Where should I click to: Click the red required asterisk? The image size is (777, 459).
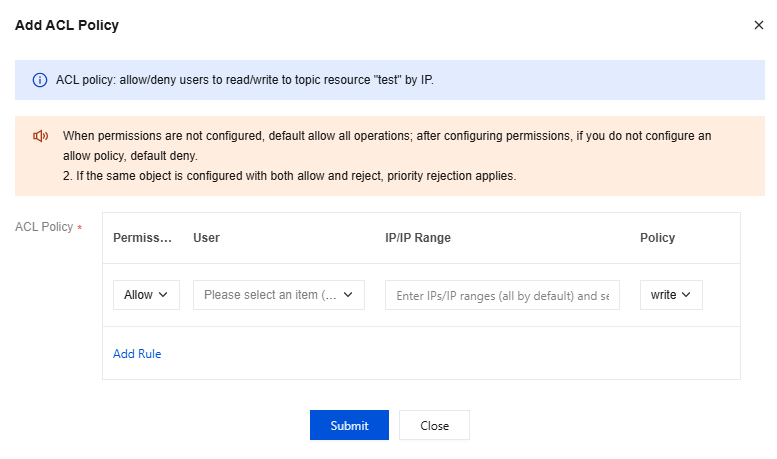click(80, 228)
